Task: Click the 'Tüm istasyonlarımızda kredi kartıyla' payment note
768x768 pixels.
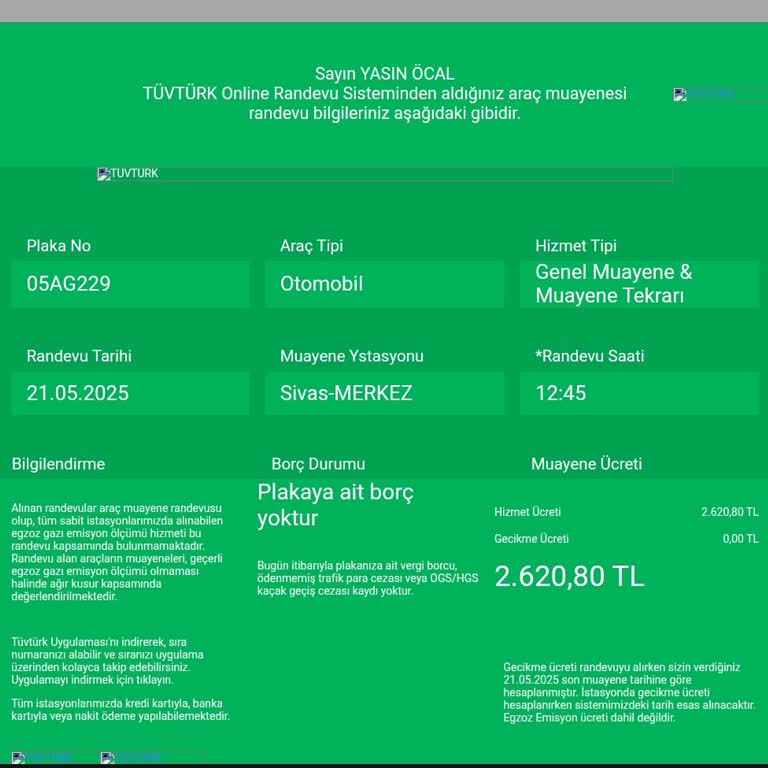Action: 120,710
